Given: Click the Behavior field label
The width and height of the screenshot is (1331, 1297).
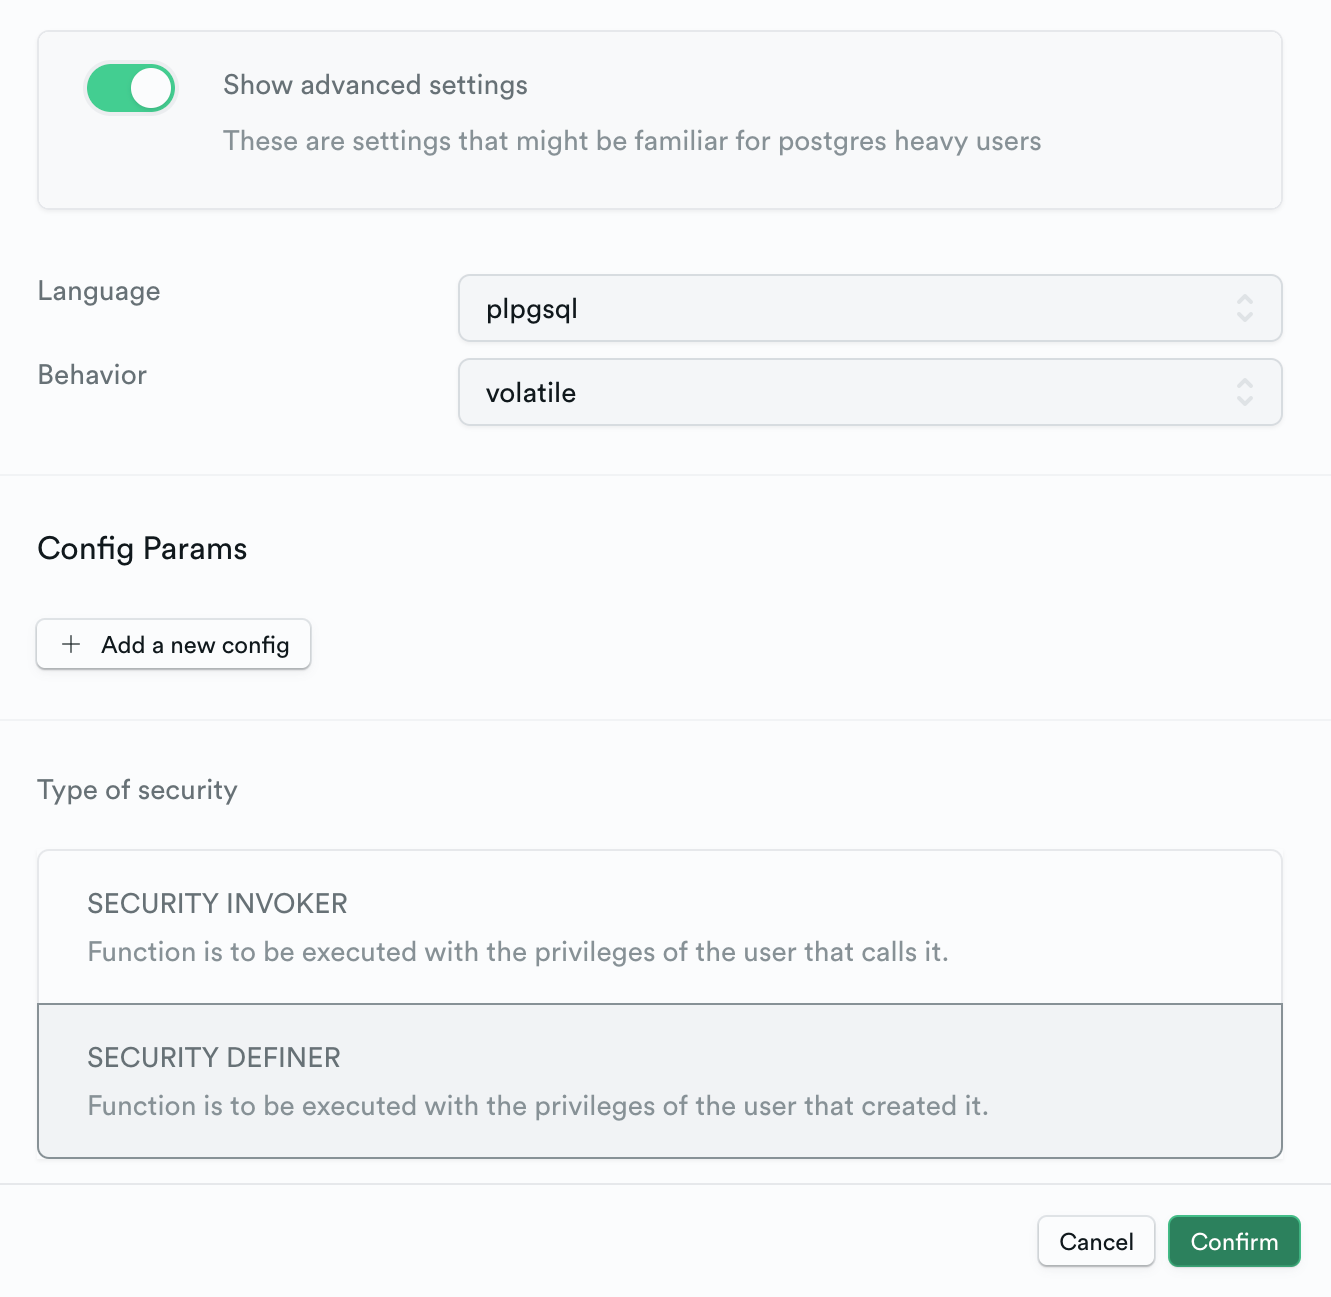Looking at the screenshot, I should (92, 375).
